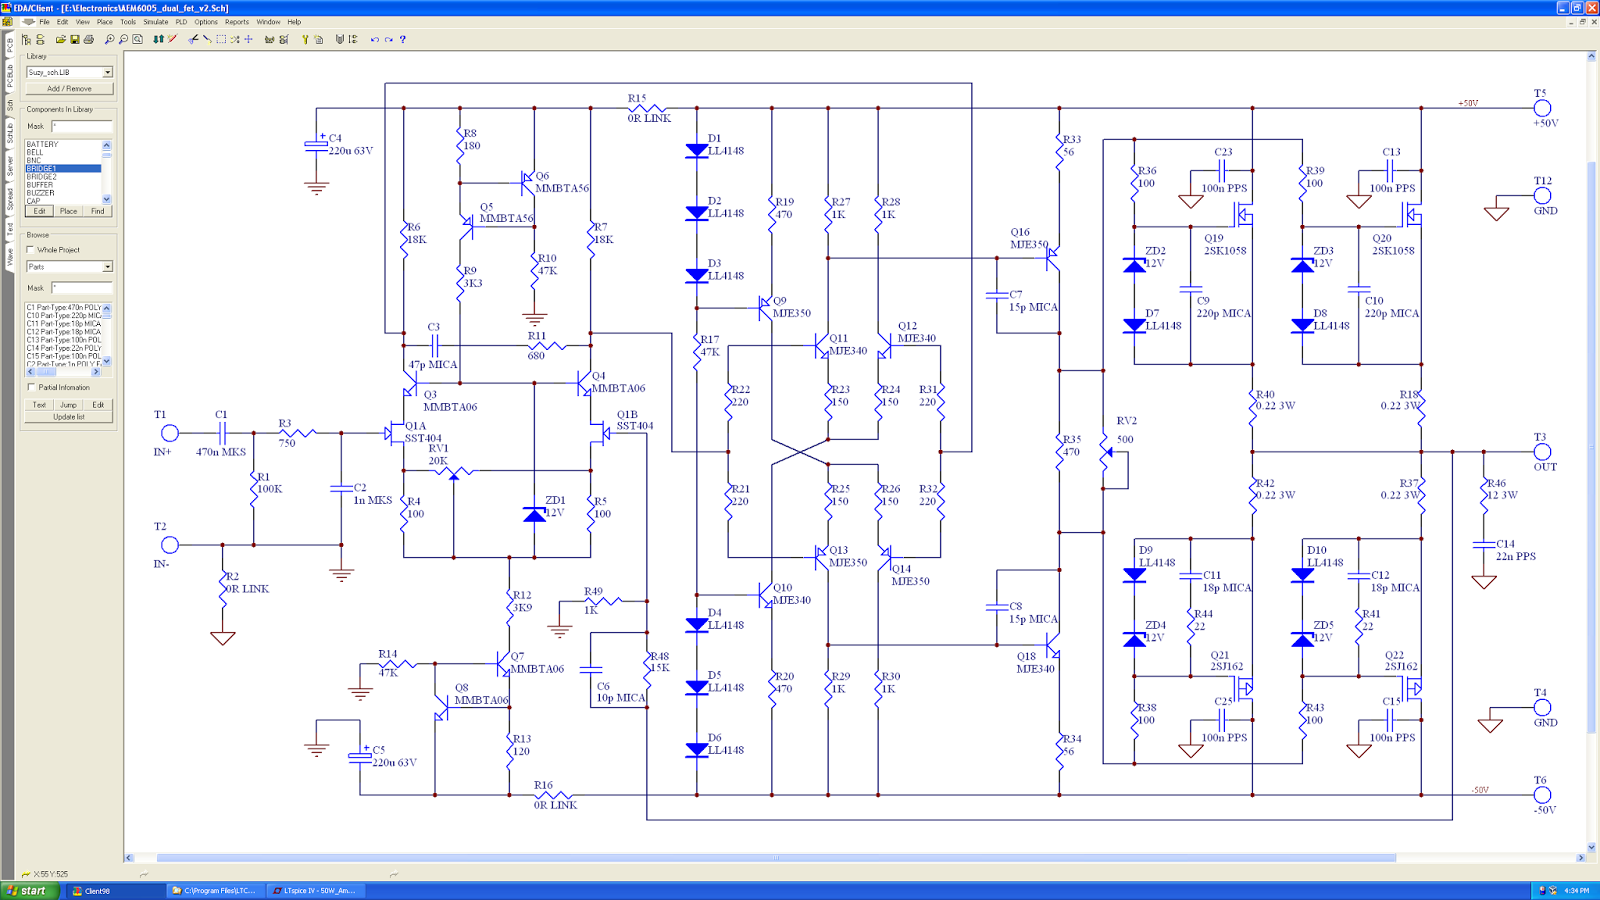Switch to C:\Program Files taskbar folder window
The image size is (1600, 900).
coord(215,890)
